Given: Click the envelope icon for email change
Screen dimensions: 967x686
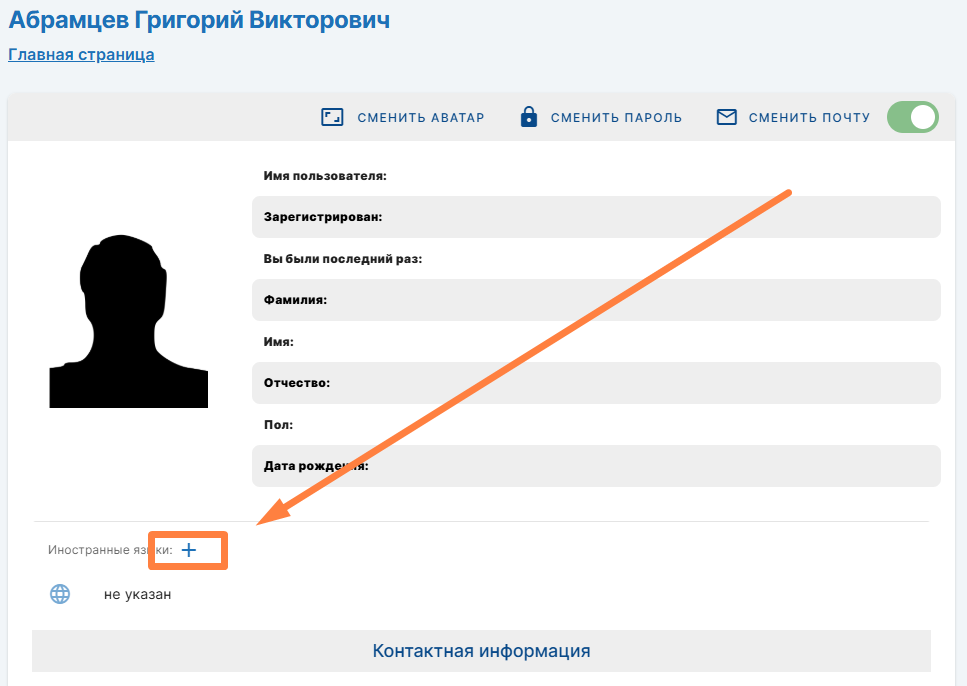Looking at the screenshot, I should pos(727,117).
